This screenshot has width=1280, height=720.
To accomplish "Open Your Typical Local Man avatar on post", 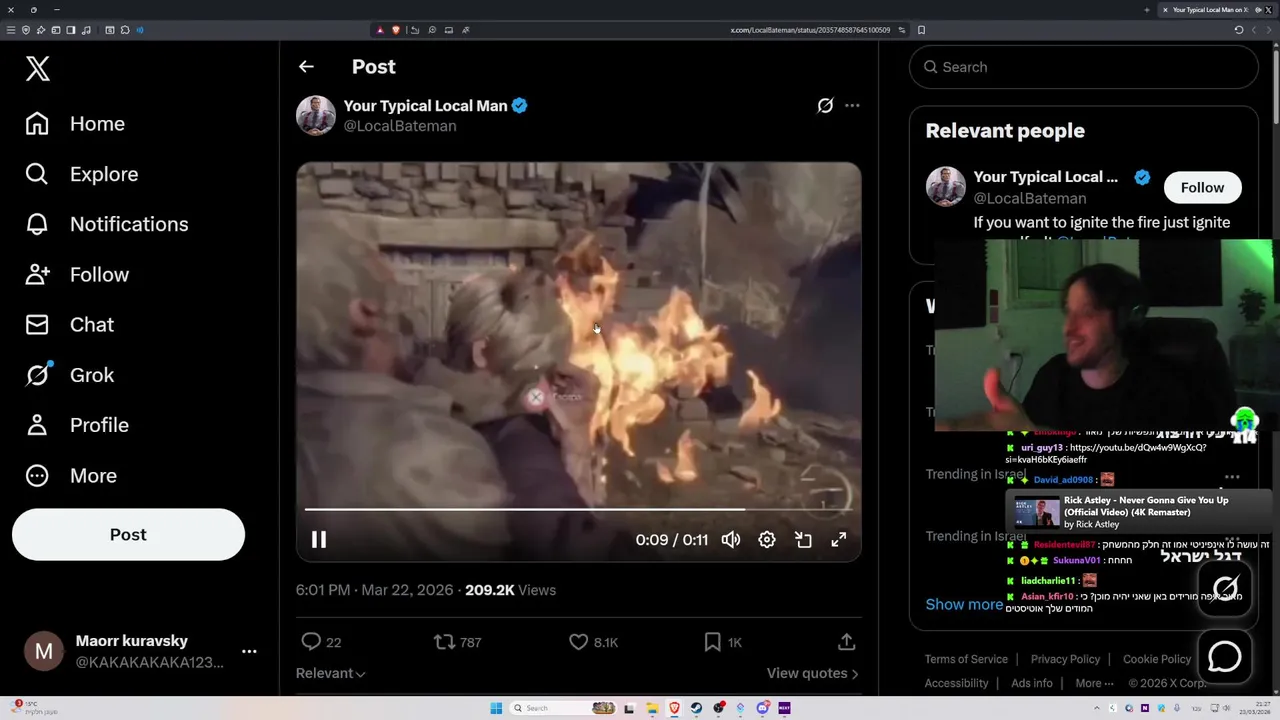I will (x=316, y=115).
